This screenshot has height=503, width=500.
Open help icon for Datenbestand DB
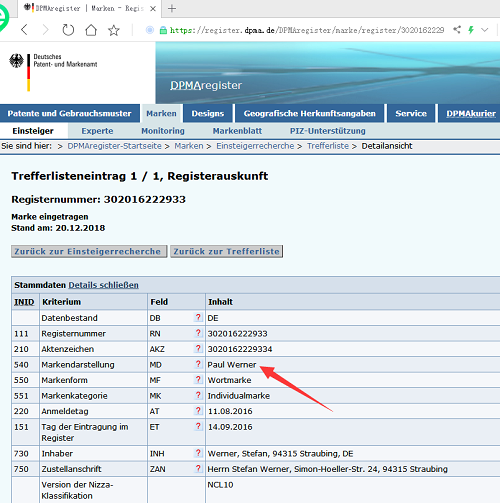198,317
